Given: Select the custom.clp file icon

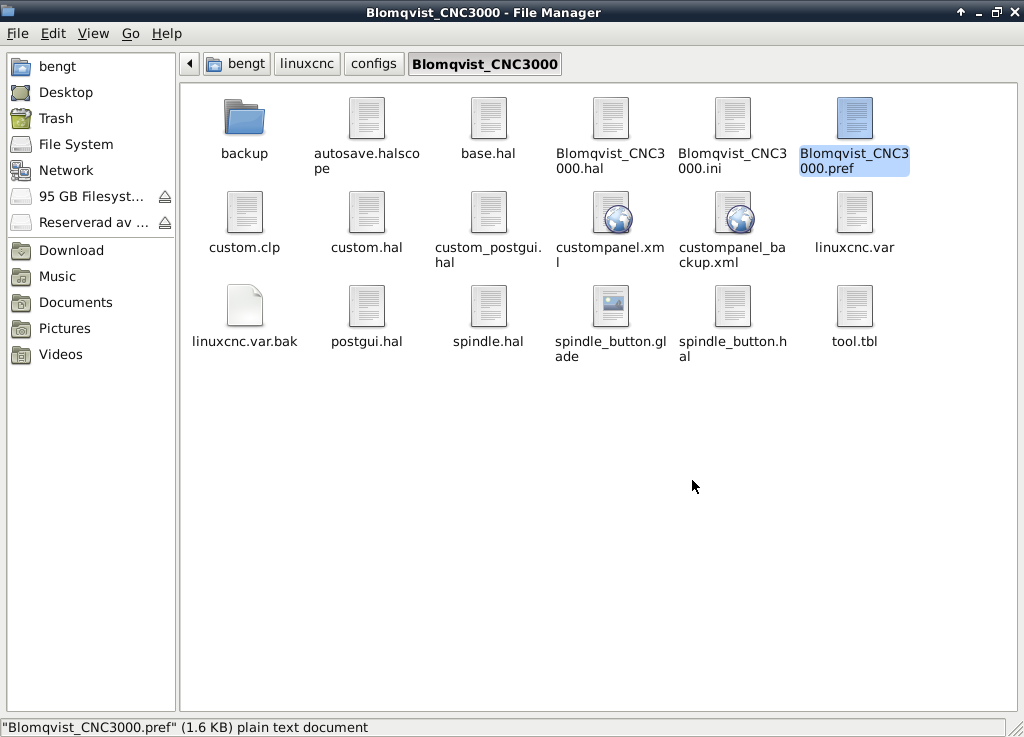Looking at the screenshot, I should point(244,212).
